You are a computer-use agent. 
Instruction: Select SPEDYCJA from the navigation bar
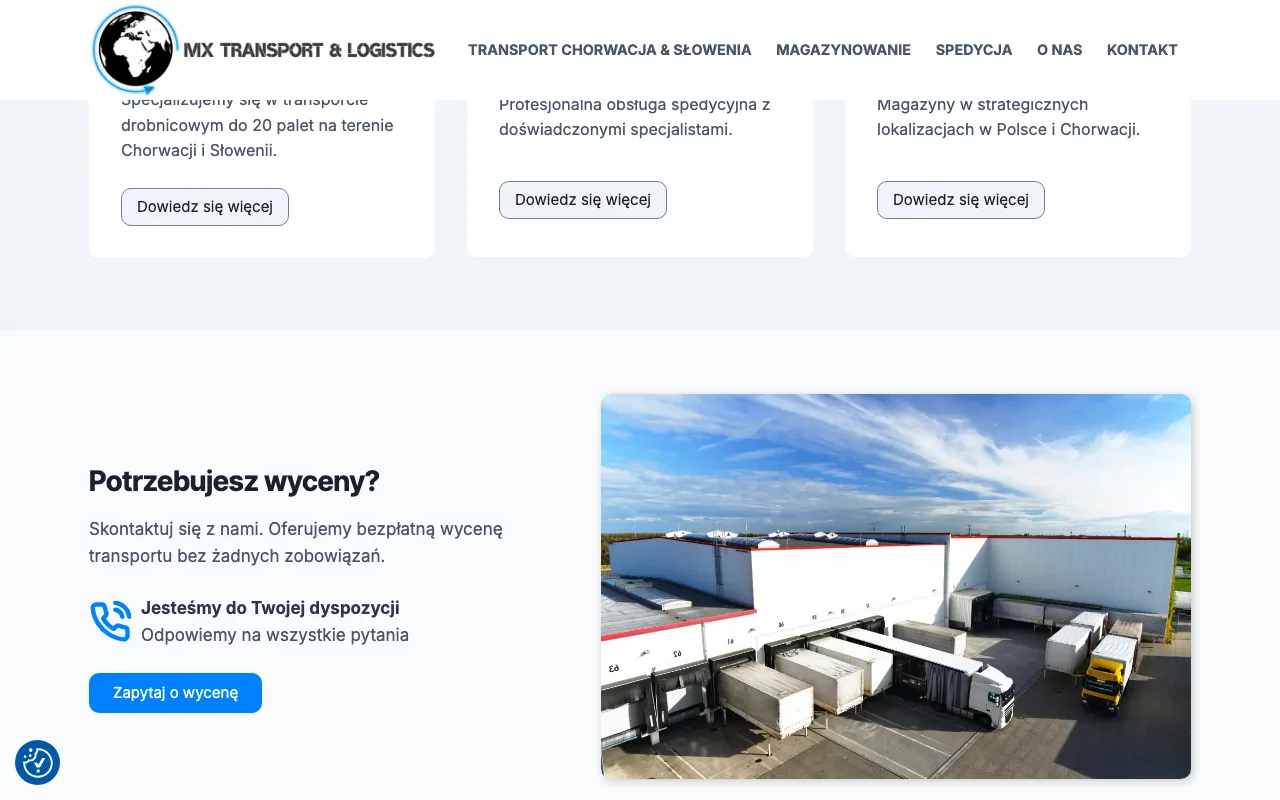coord(973,49)
